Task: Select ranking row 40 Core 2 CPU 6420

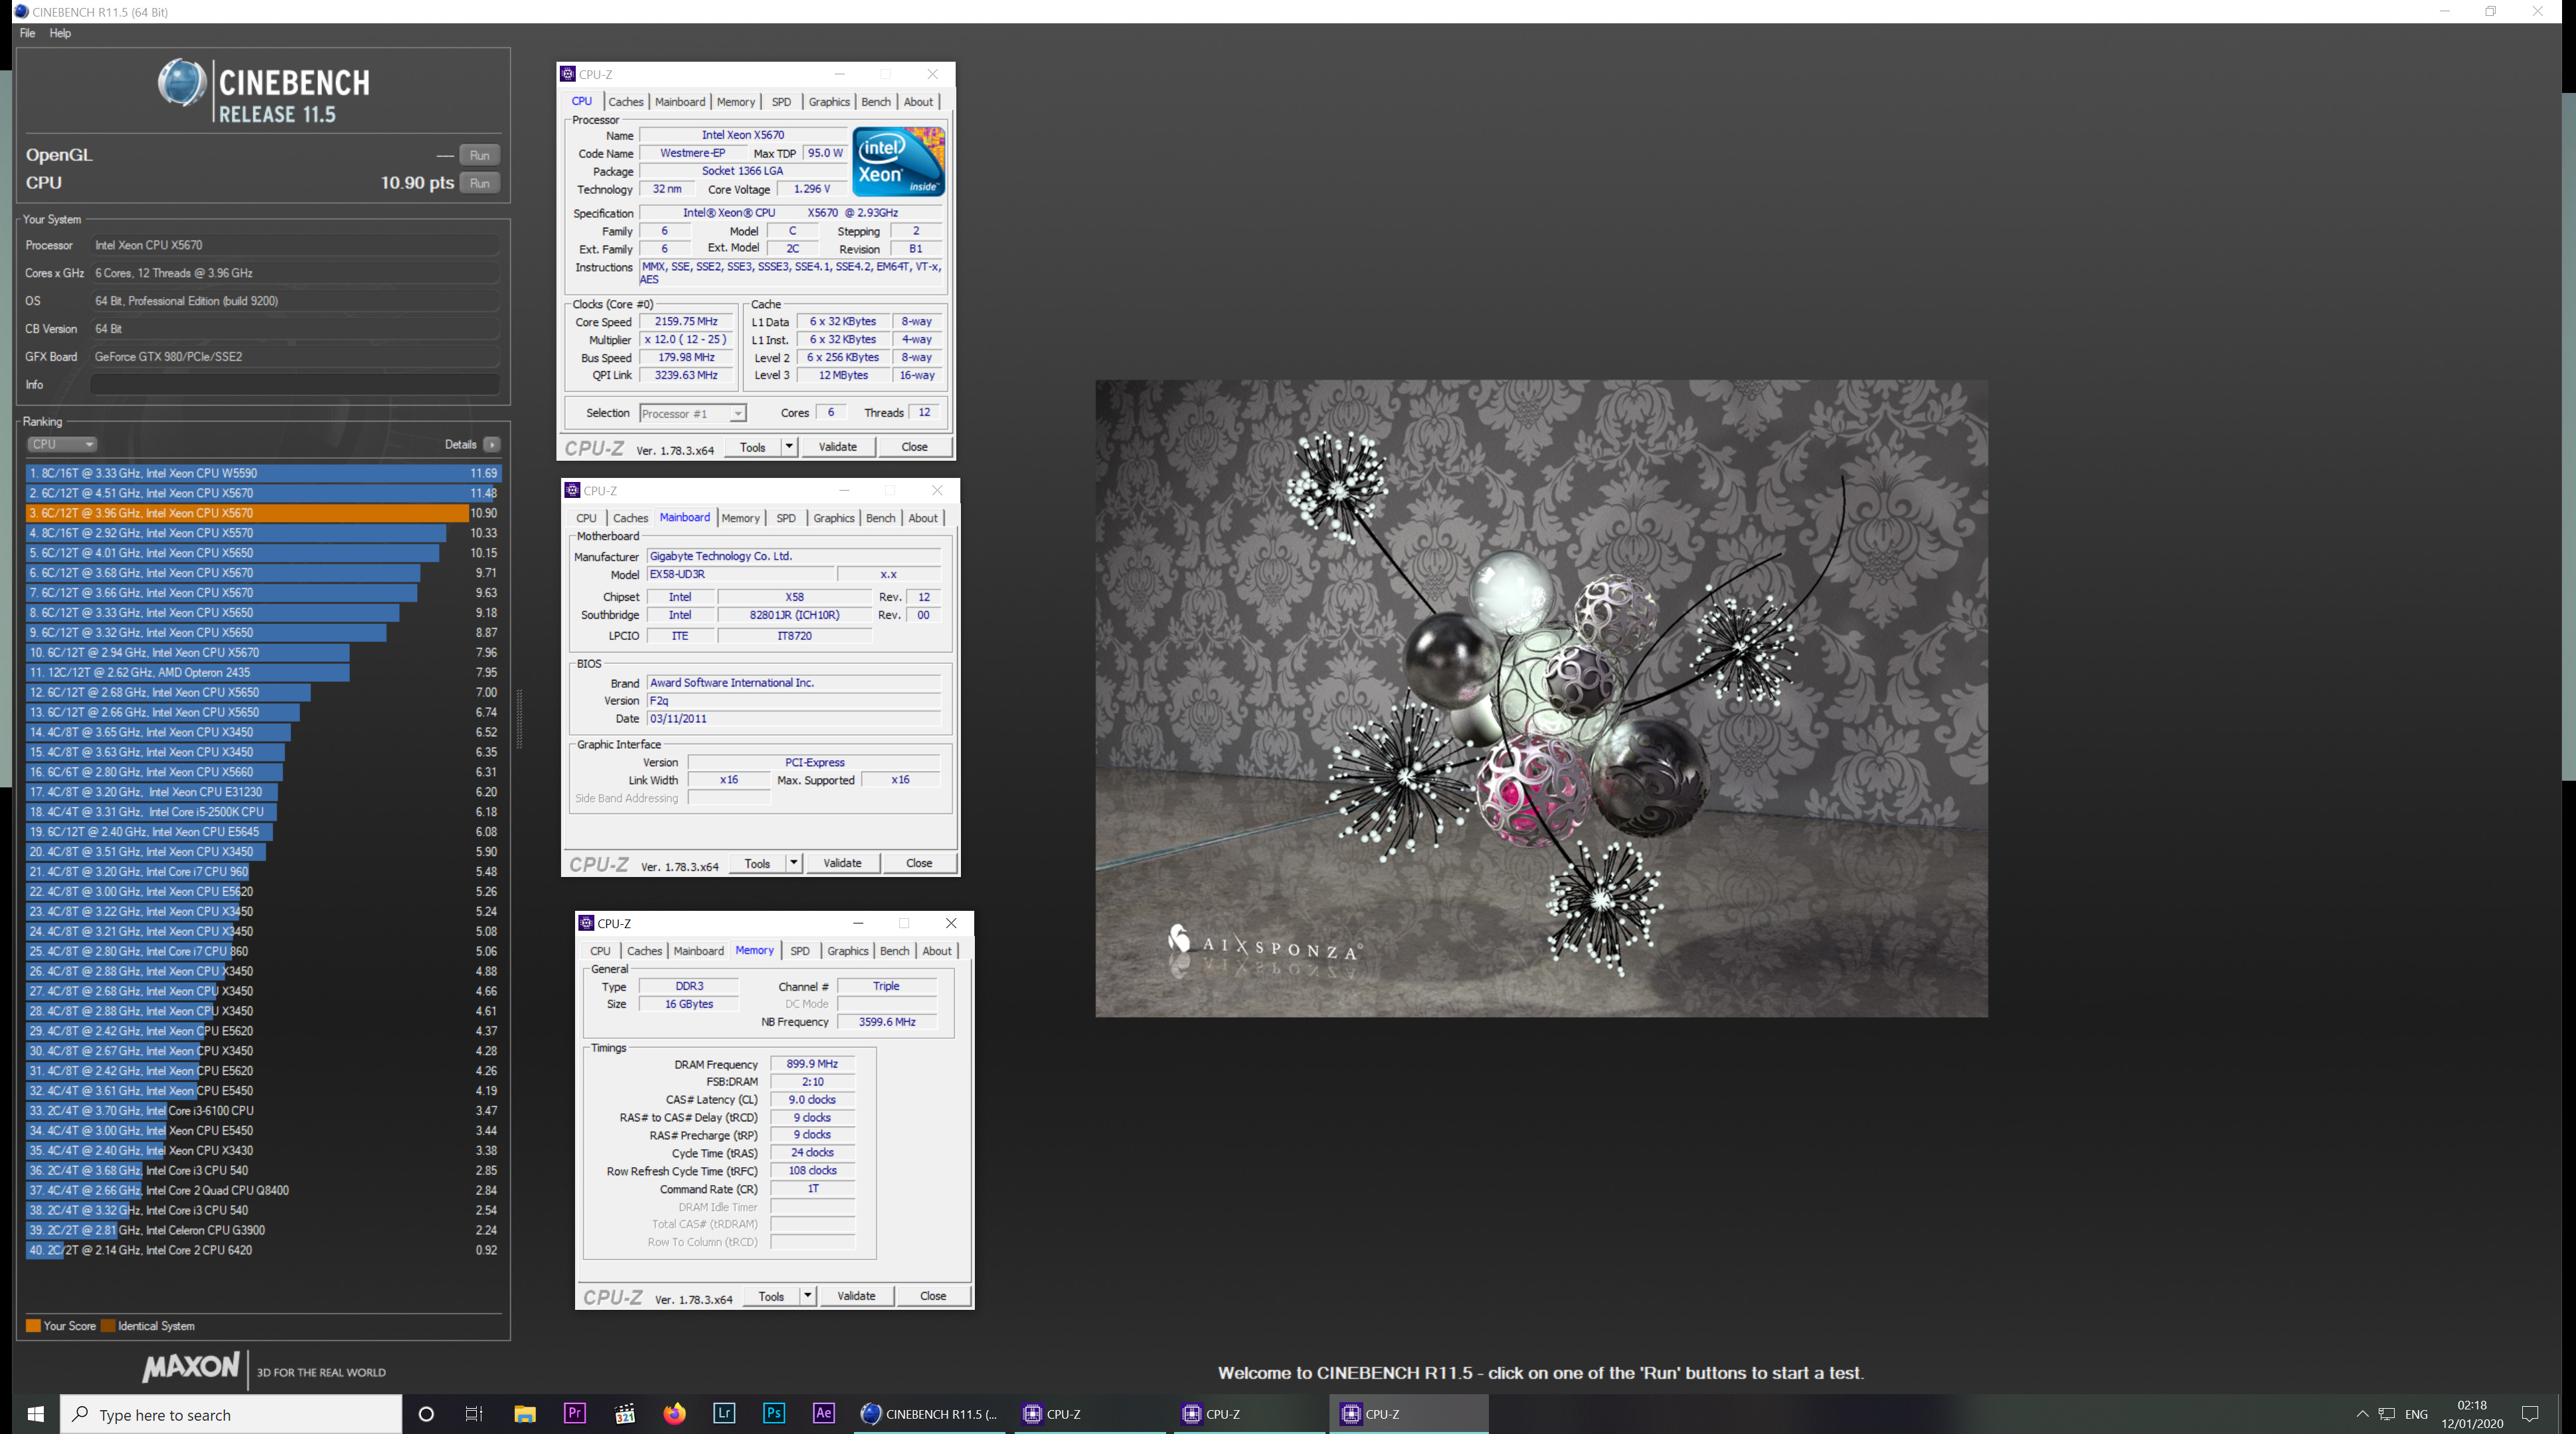Action: (263, 1250)
